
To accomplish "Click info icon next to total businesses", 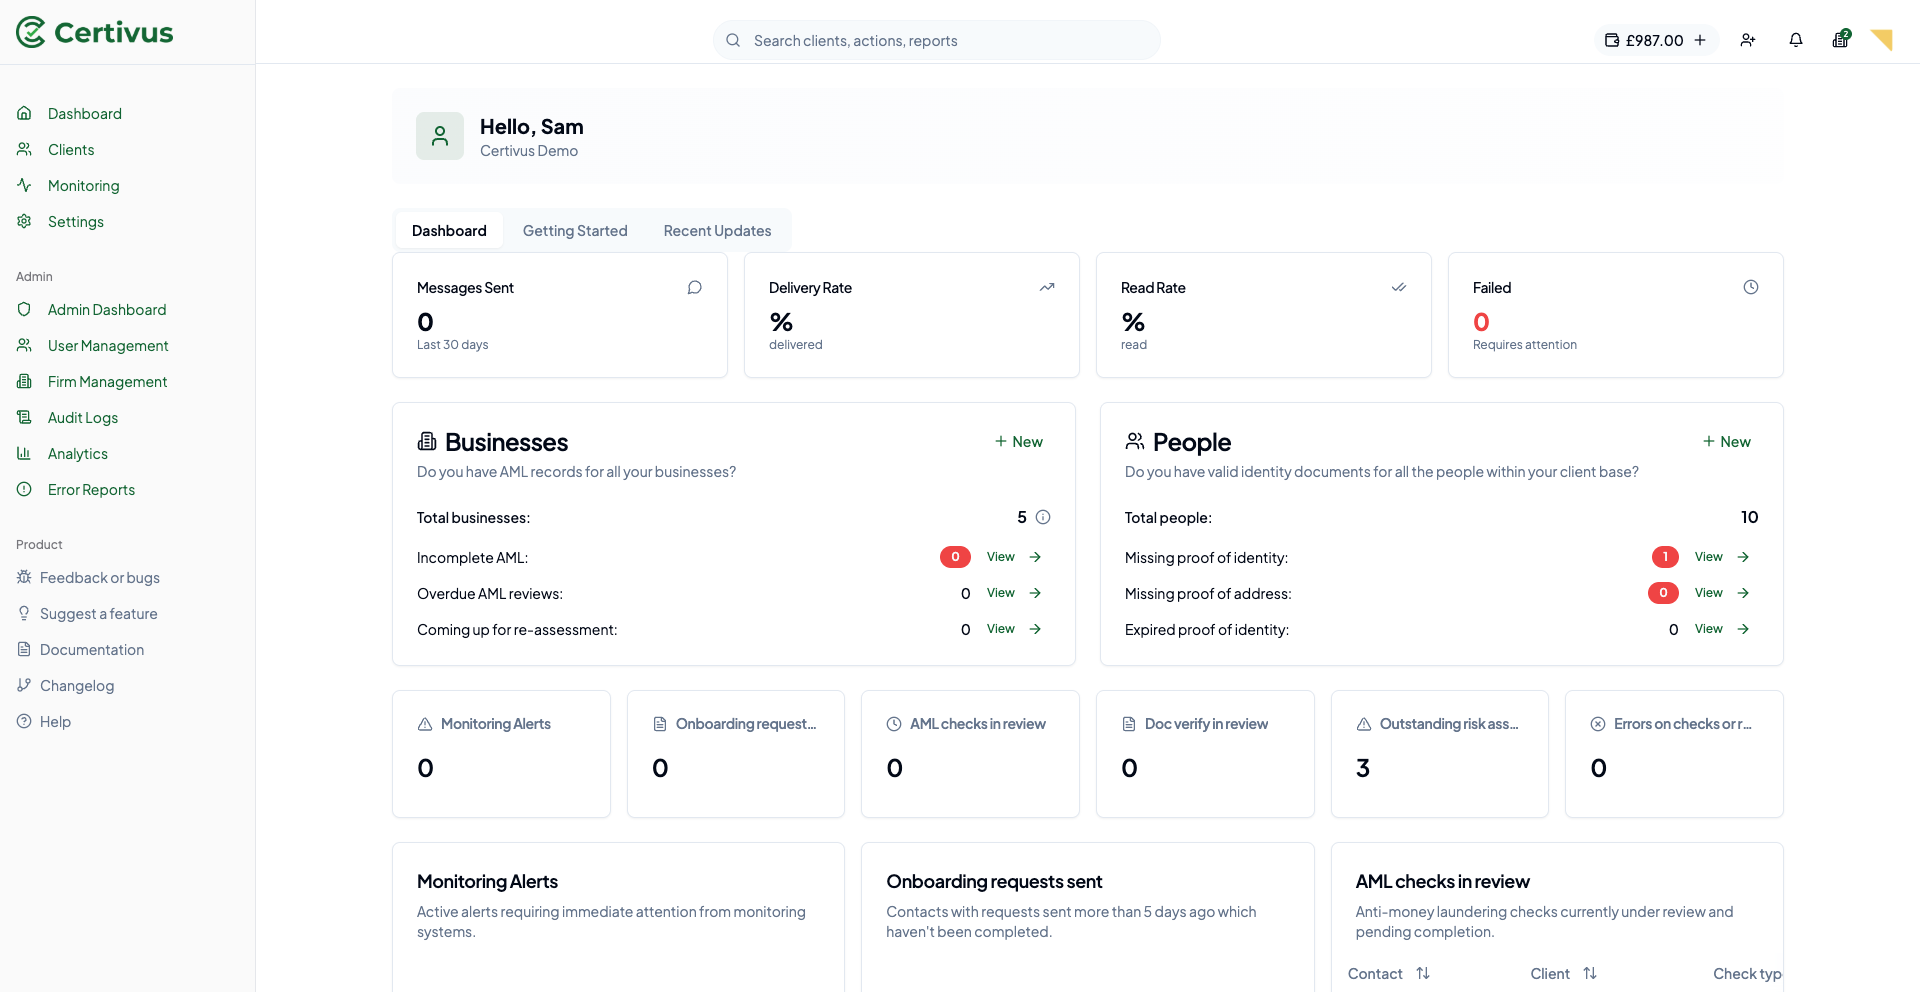I will pyautogui.click(x=1043, y=517).
